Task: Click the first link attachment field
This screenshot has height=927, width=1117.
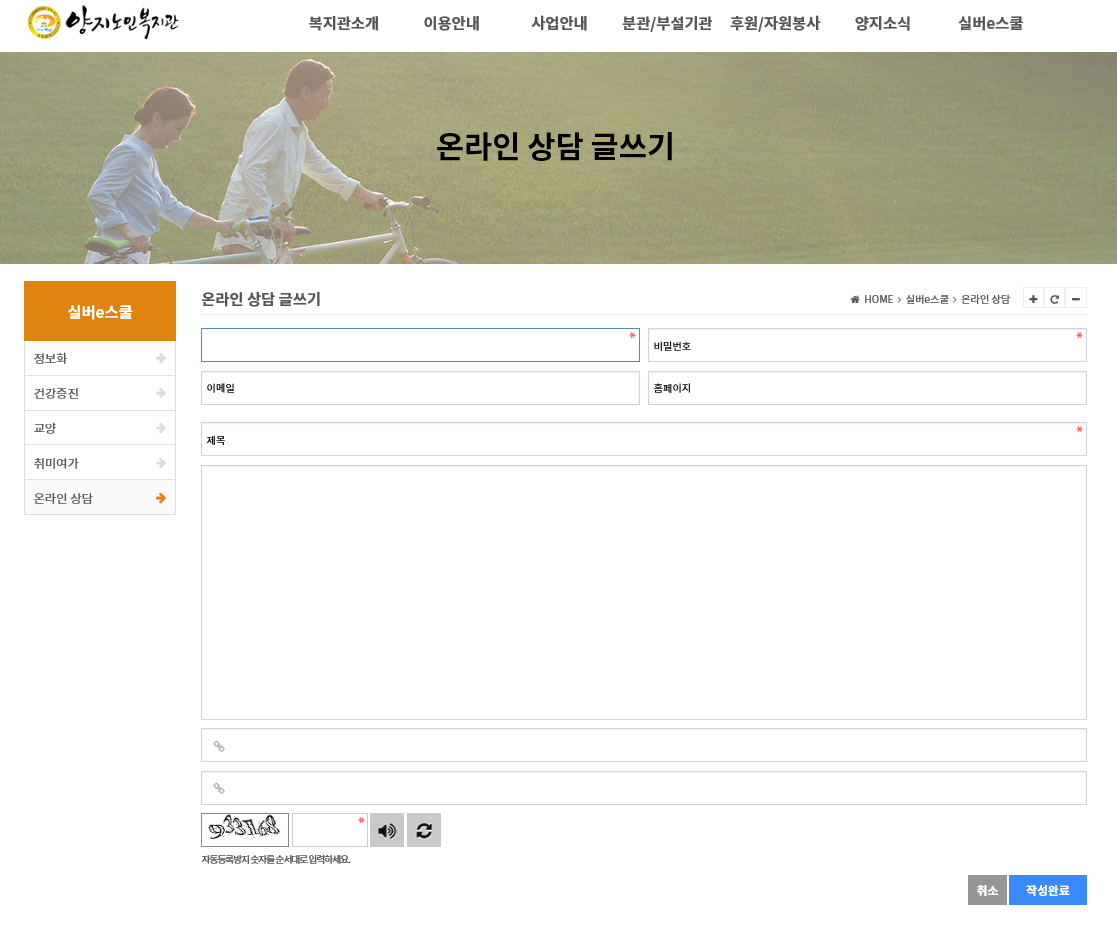Action: (644, 745)
